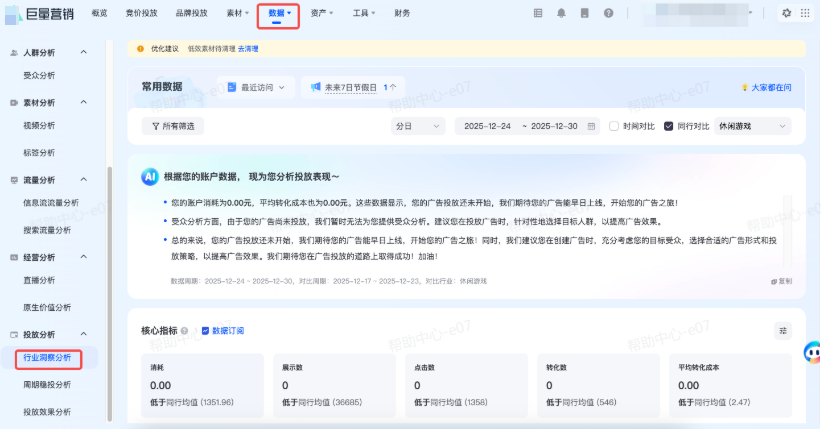Click the 投放分析 section icon
The width and height of the screenshot is (821, 429).
click(14, 334)
